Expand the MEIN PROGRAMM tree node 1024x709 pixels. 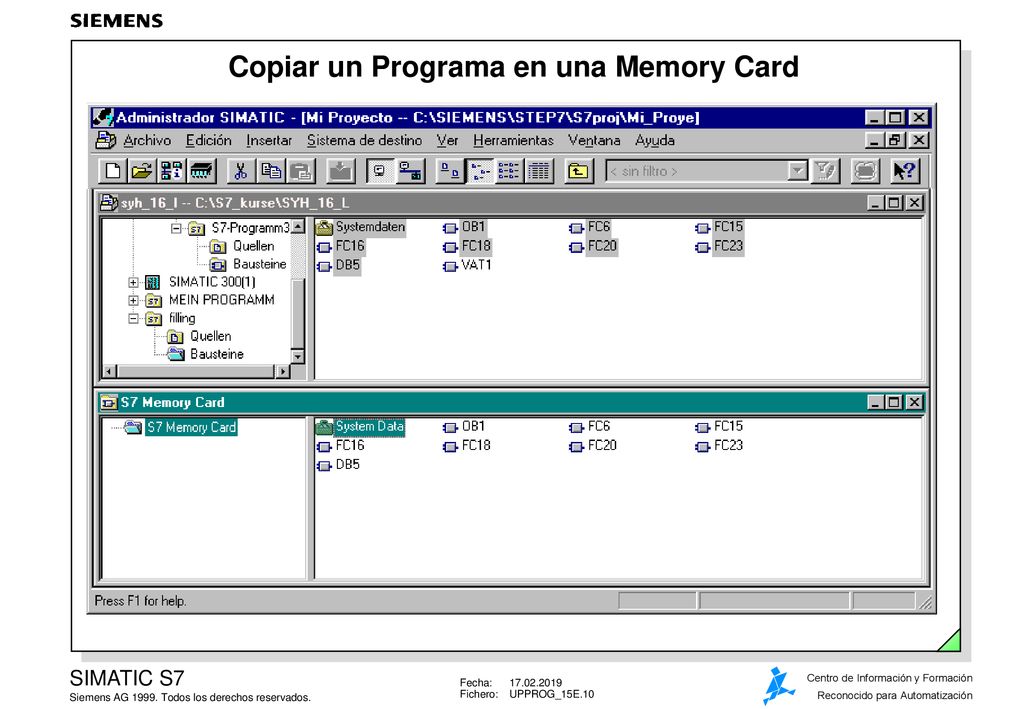[x=133, y=301]
